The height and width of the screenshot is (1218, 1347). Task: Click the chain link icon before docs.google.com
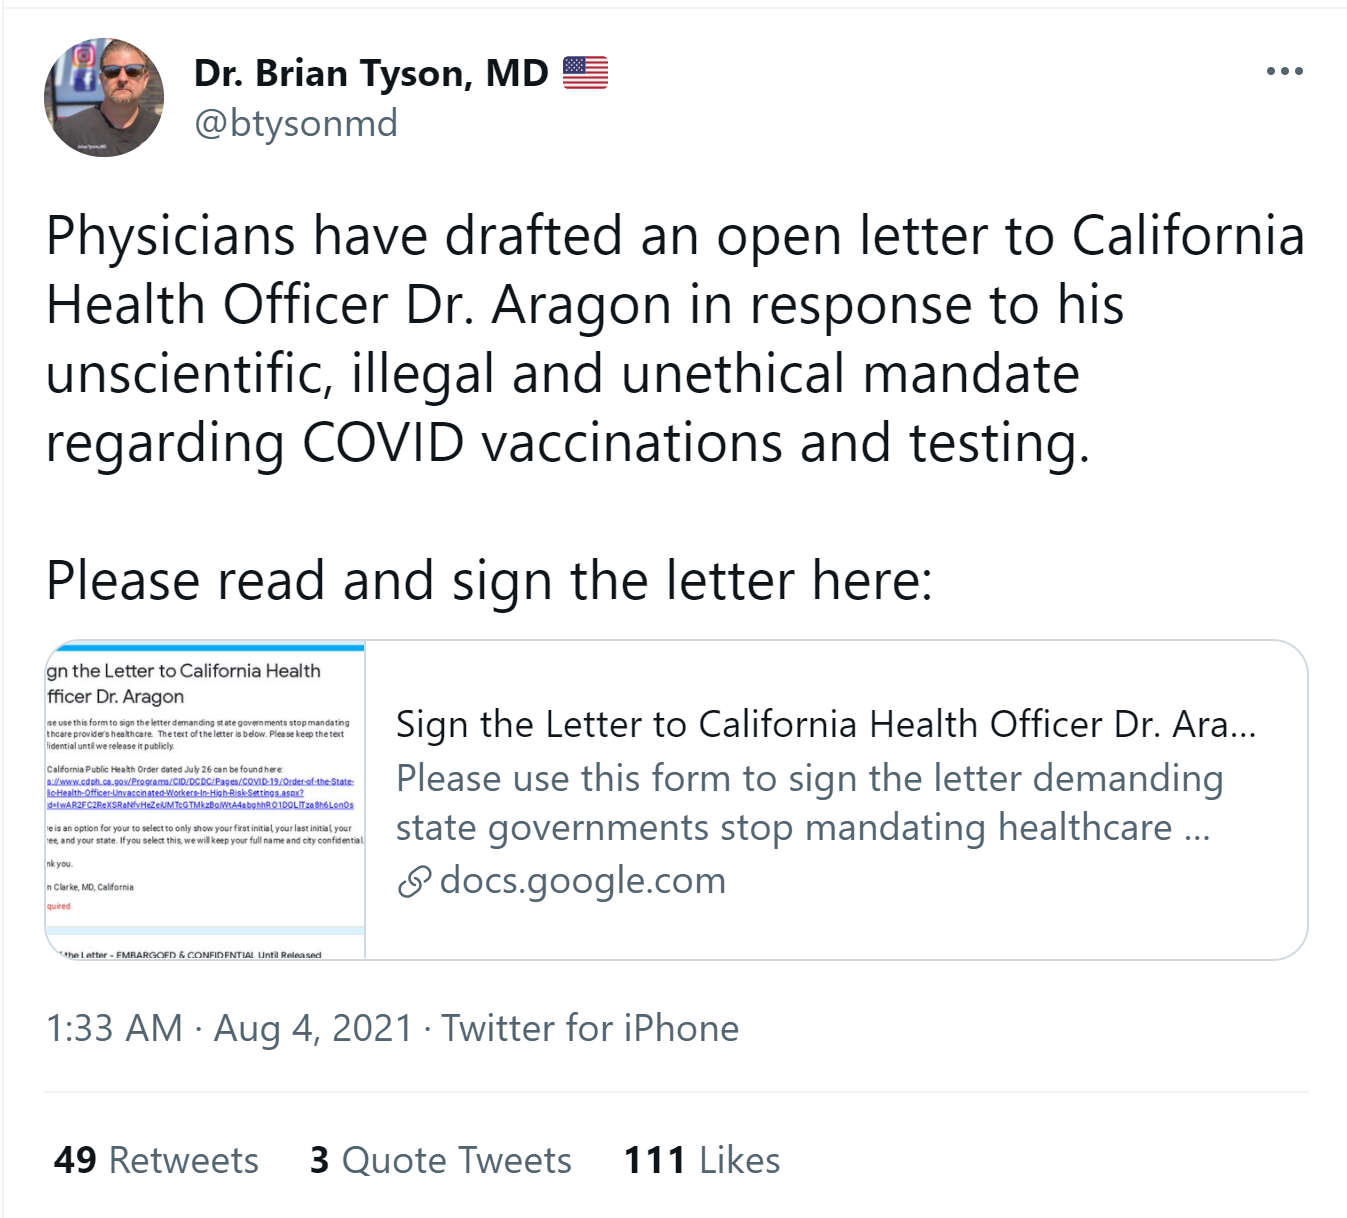(x=413, y=882)
